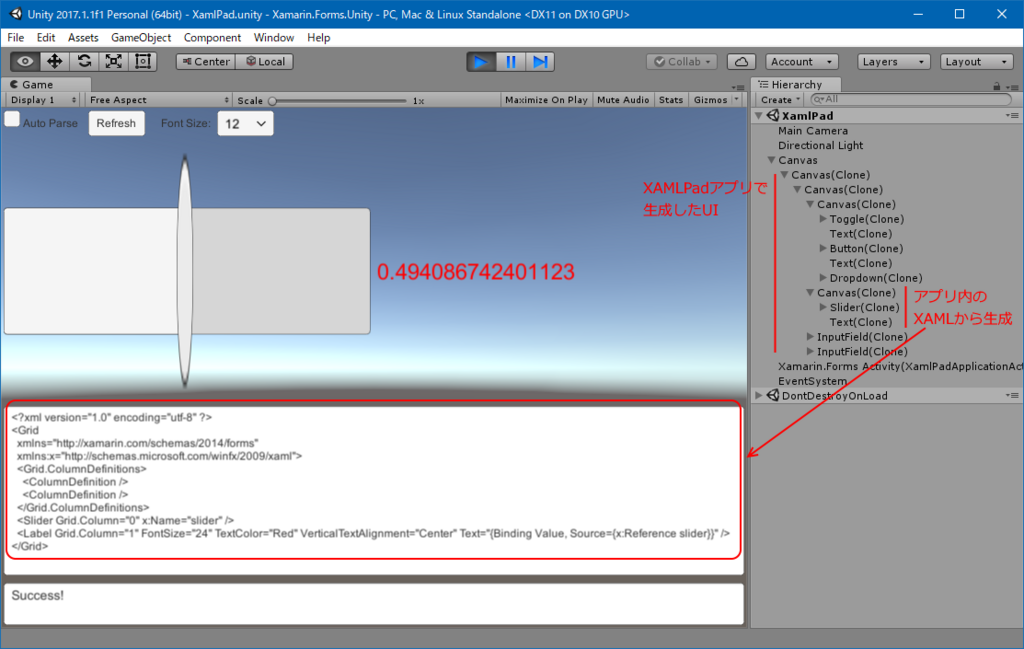
Task: Expand the Slider(Clone) object
Action: coord(823,307)
